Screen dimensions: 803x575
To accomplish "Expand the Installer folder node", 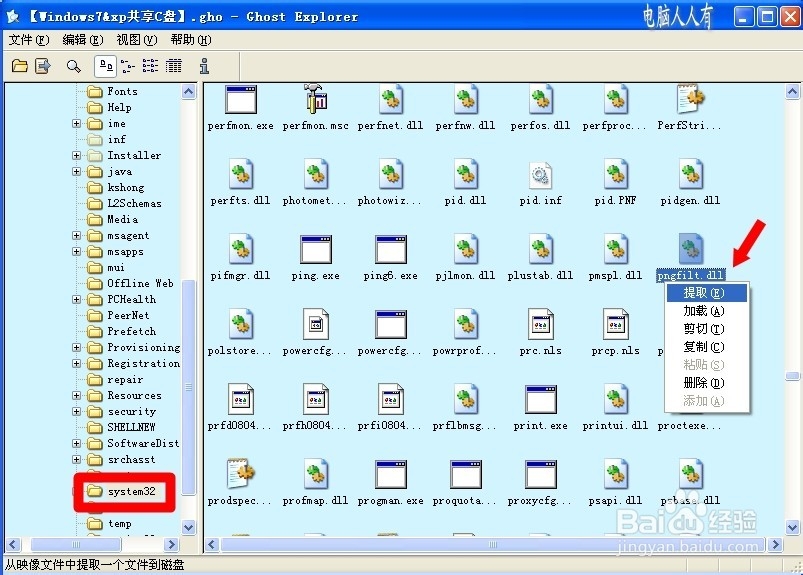I will [76, 155].
